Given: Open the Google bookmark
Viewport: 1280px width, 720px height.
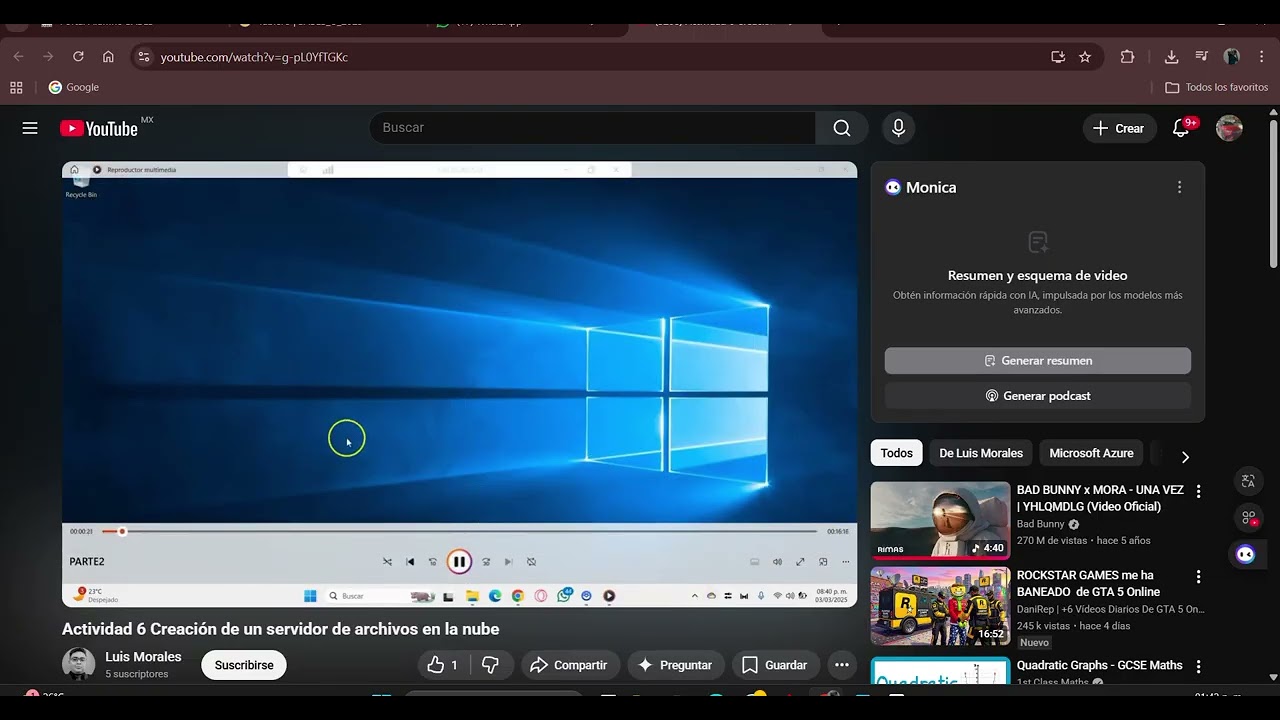Looking at the screenshot, I should point(73,87).
